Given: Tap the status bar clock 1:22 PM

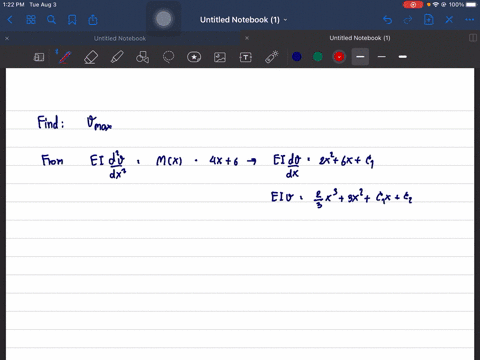Looking at the screenshot, I should [13, 5].
